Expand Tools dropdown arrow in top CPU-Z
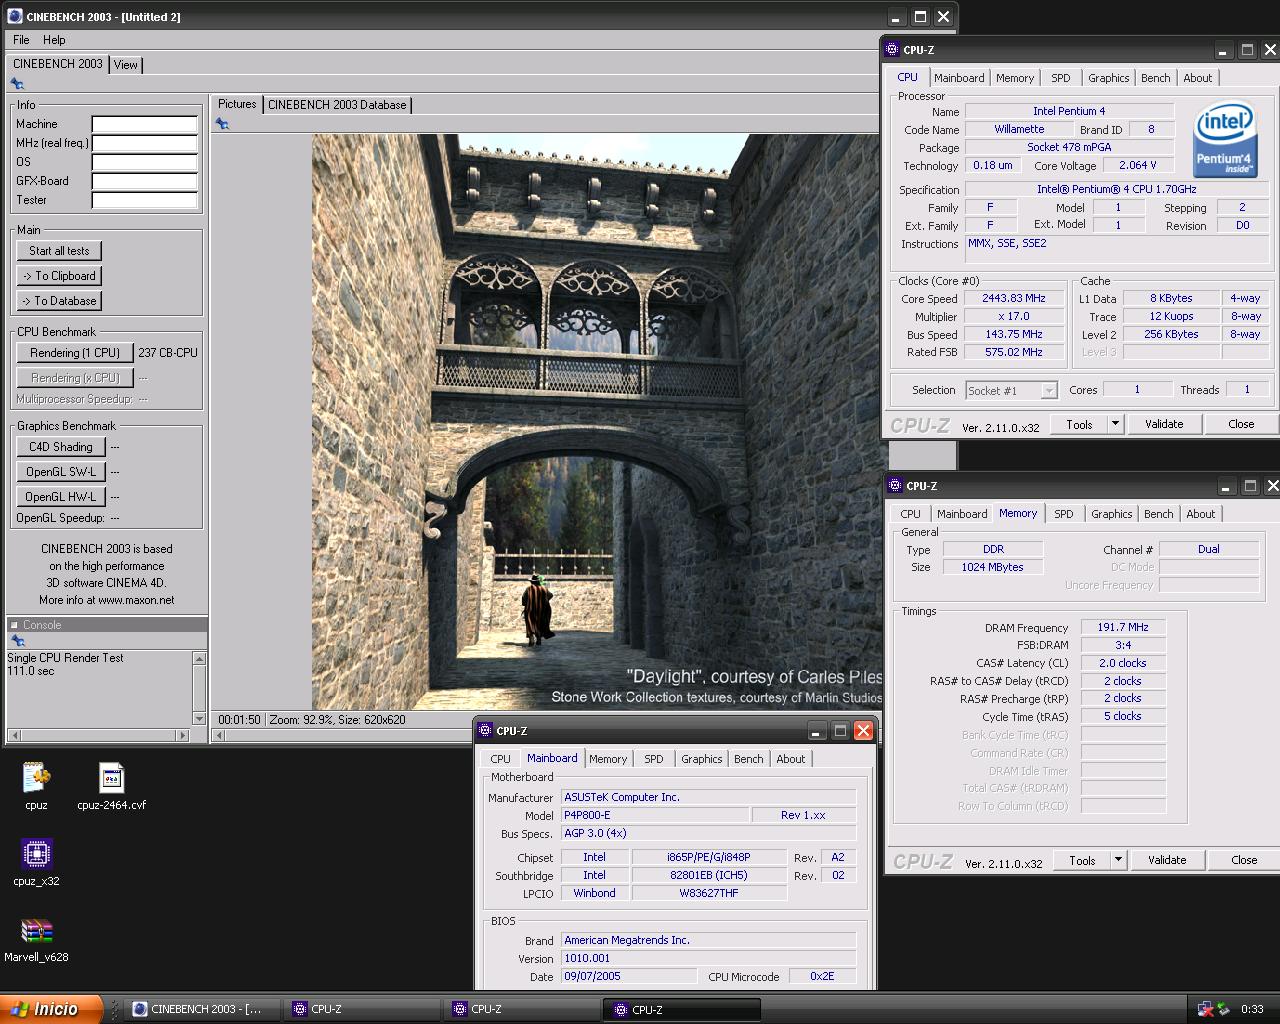Screen dimensions: 1280x1024 1115,424
